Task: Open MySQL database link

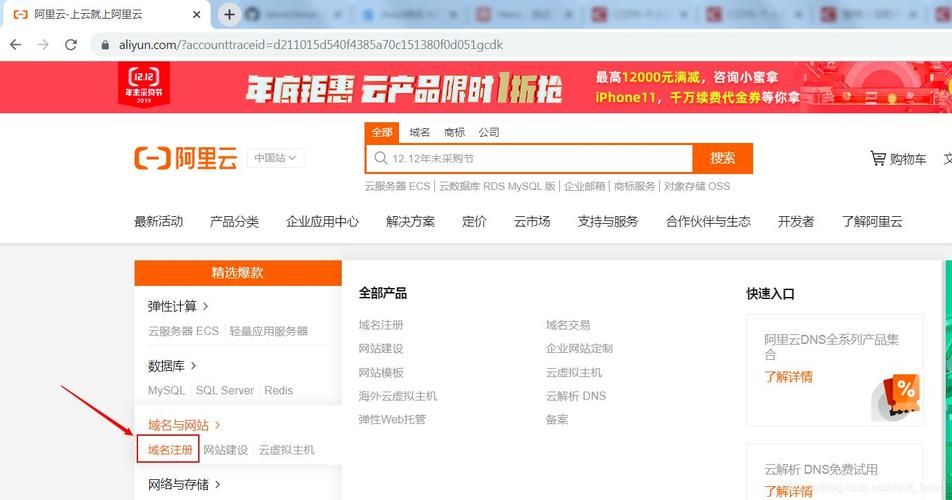Action: pyautogui.click(x=166, y=390)
